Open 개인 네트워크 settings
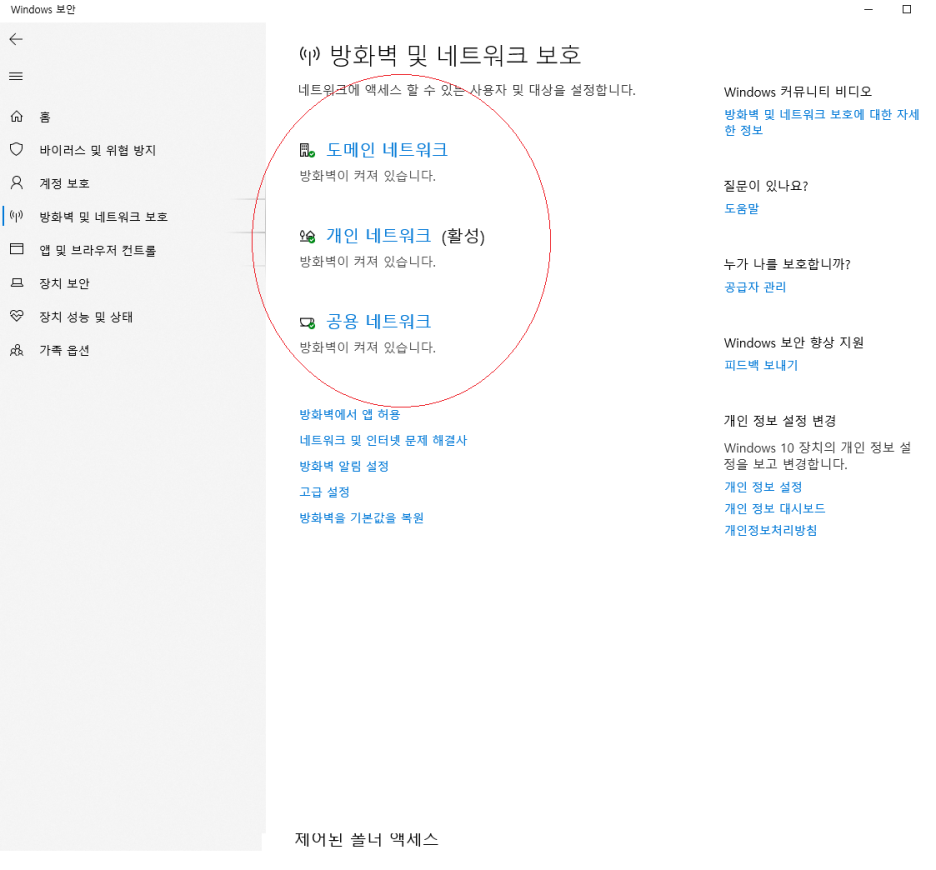 378,236
